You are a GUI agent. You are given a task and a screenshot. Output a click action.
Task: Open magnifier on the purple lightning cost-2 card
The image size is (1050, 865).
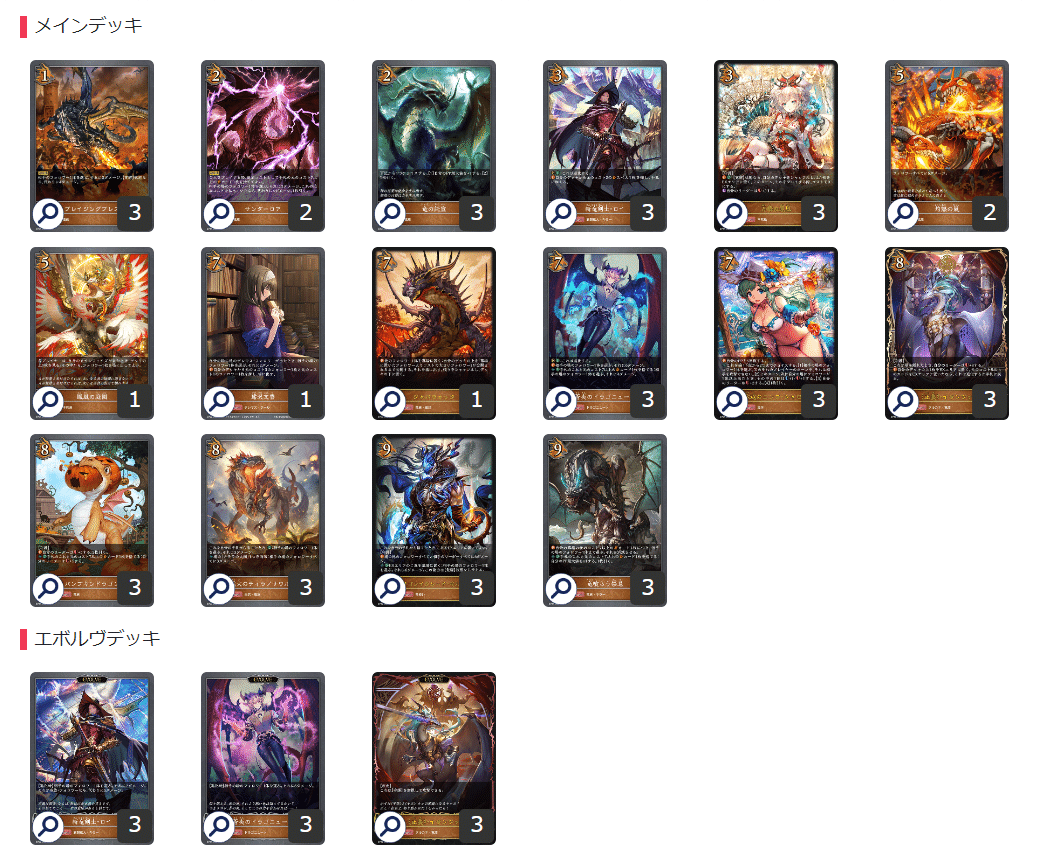(x=219, y=214)
